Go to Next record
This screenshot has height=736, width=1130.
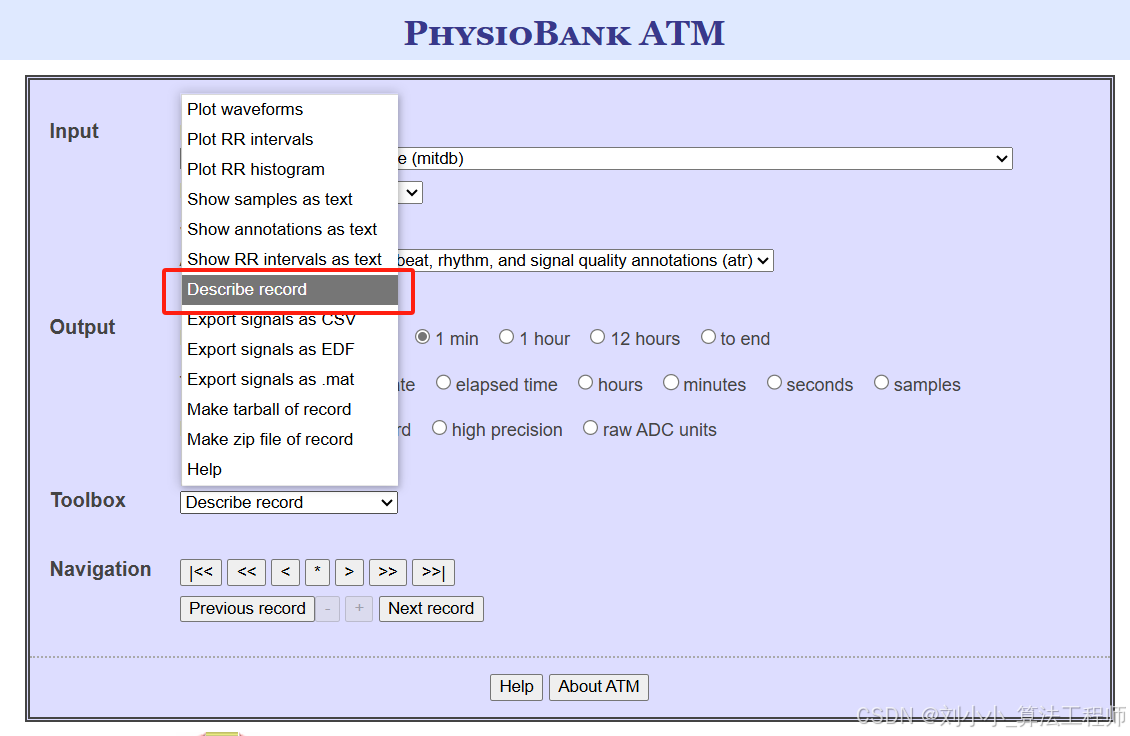(x=431, y=609)
